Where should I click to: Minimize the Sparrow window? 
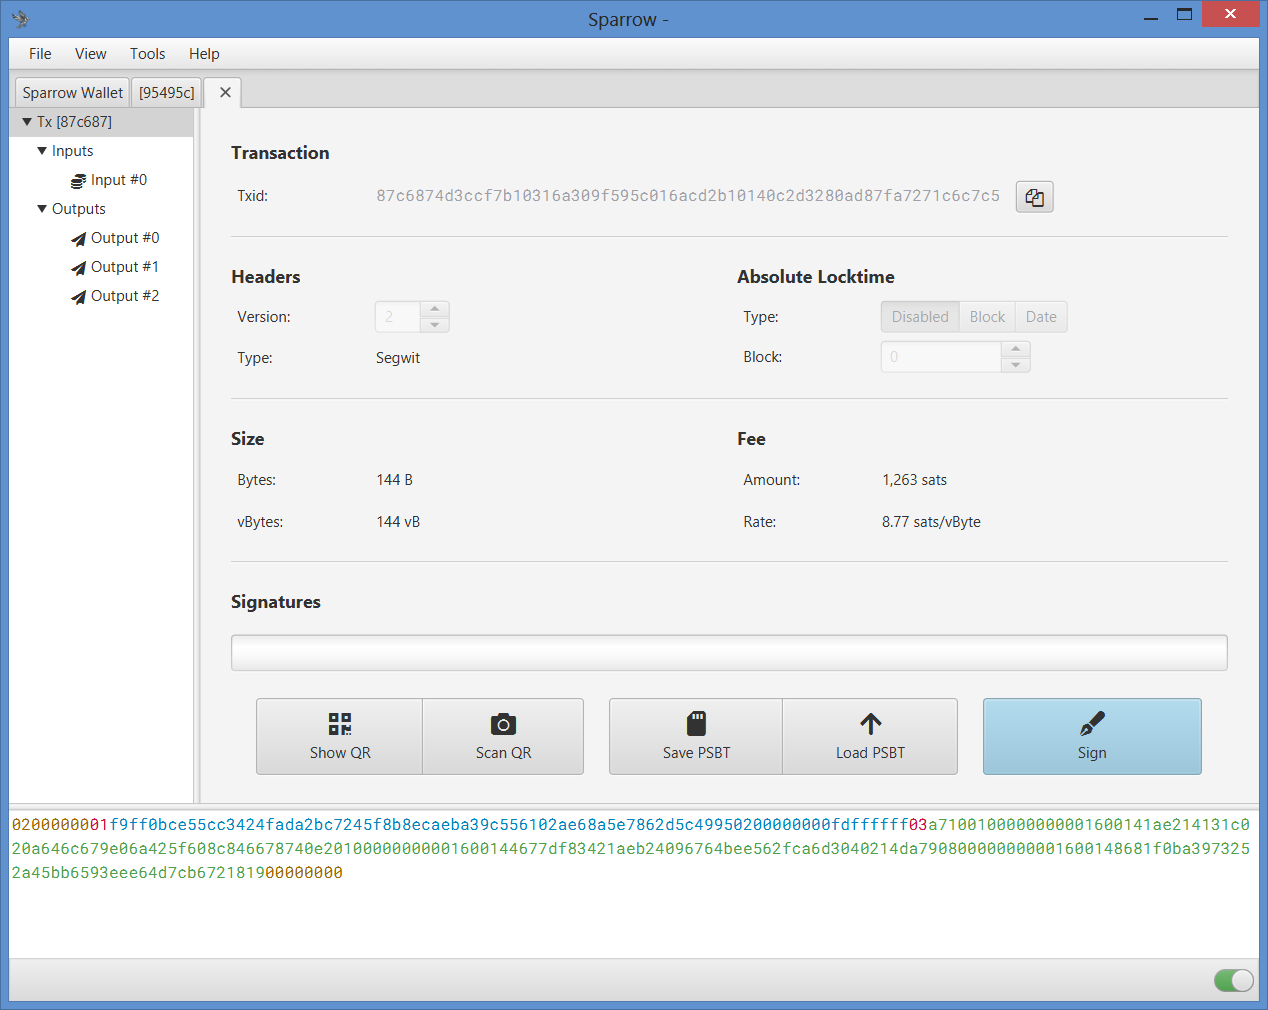(x=1151, y=16)
